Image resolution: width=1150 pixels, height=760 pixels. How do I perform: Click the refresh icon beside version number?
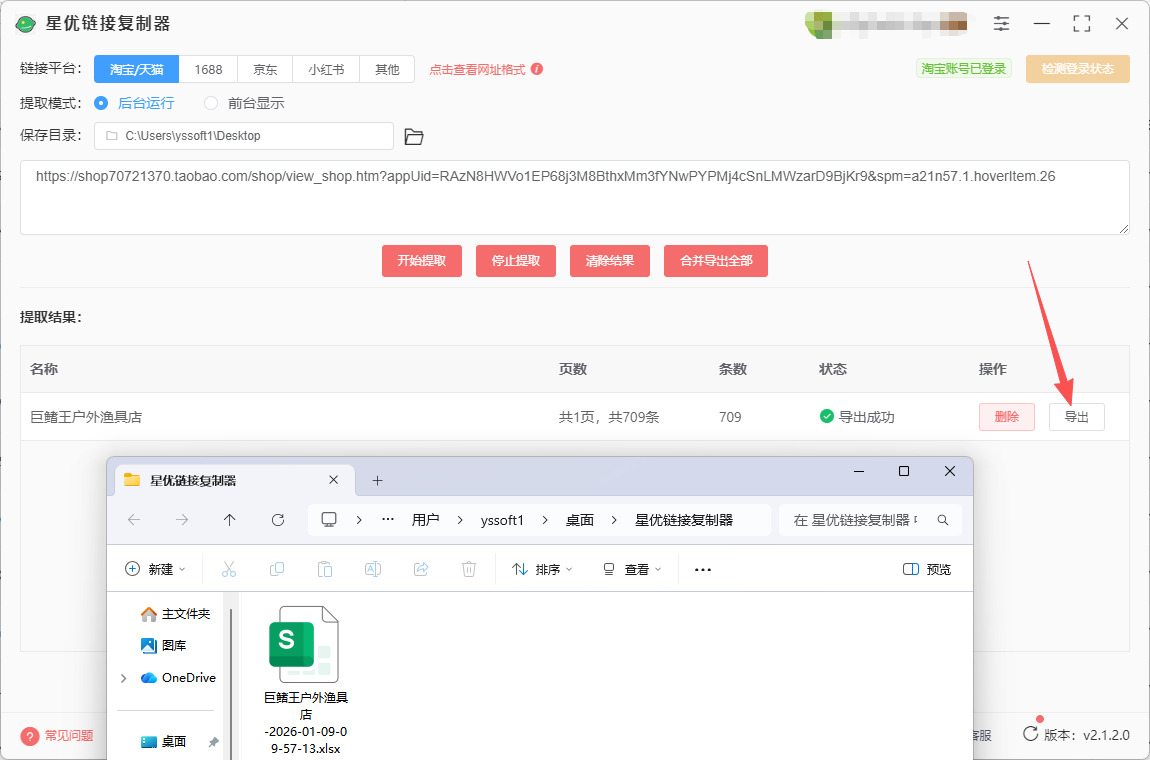(x=1030, y=734)
